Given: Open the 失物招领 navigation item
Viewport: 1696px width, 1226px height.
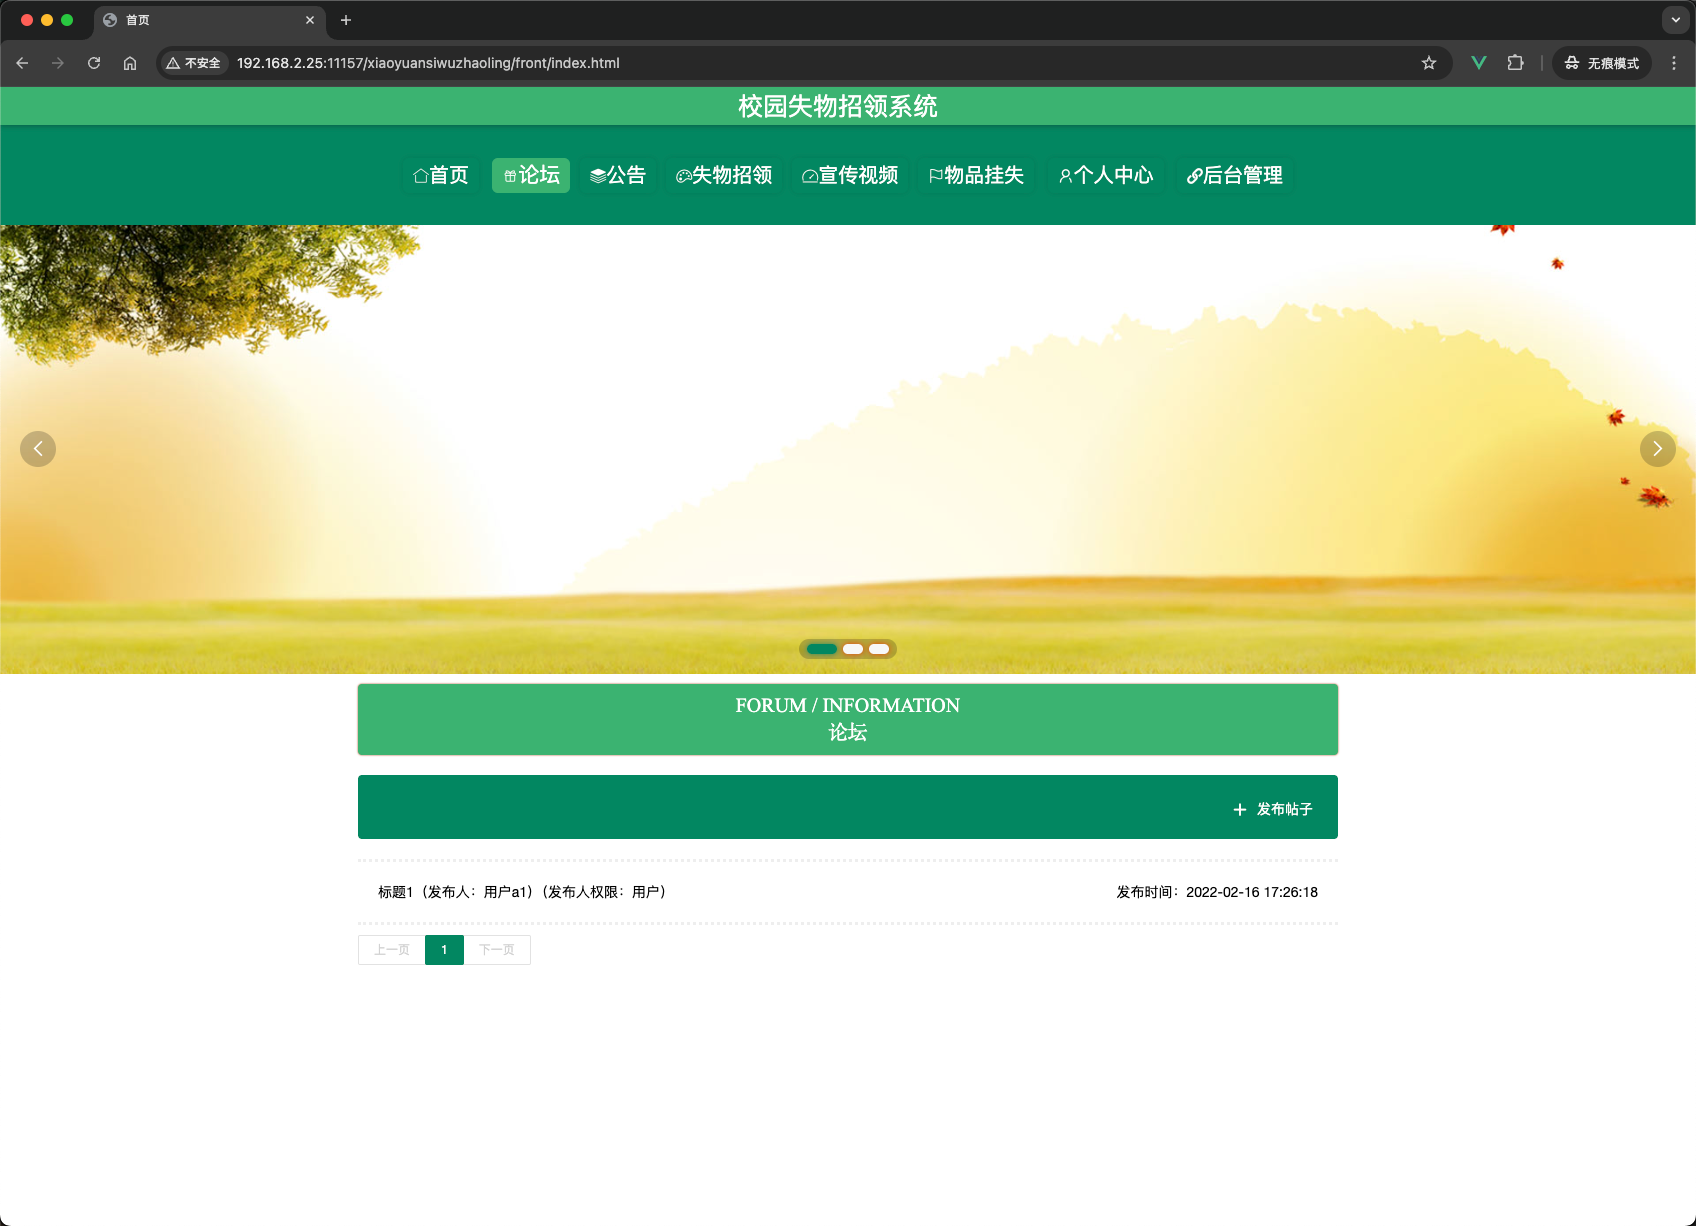Looking at the screenshot, I should (724, 175).
